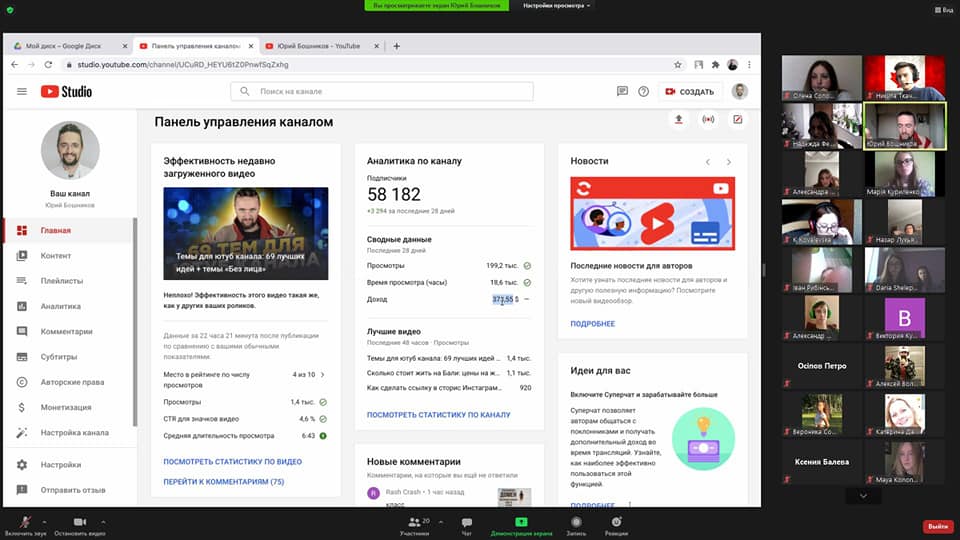Expand Zoom audio options arrow

click(44, 522)
